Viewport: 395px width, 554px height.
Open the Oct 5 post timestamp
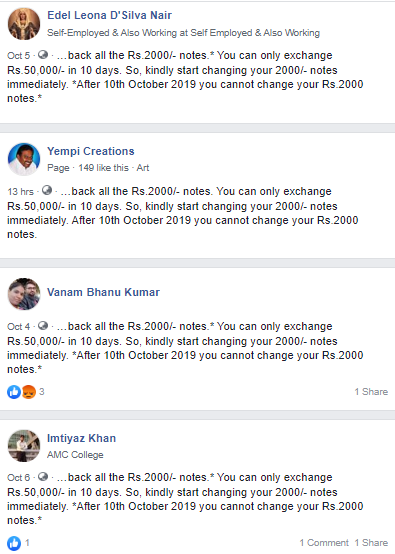tap(19, 55)
